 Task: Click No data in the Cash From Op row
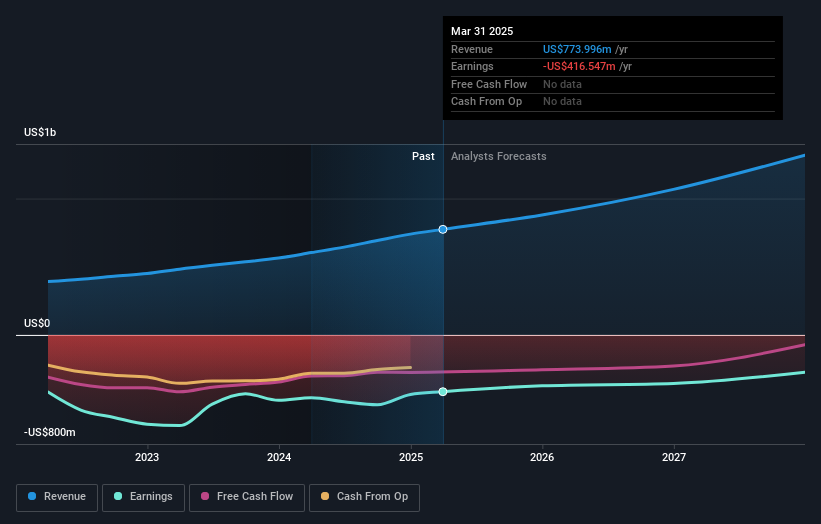coord(562,102)
